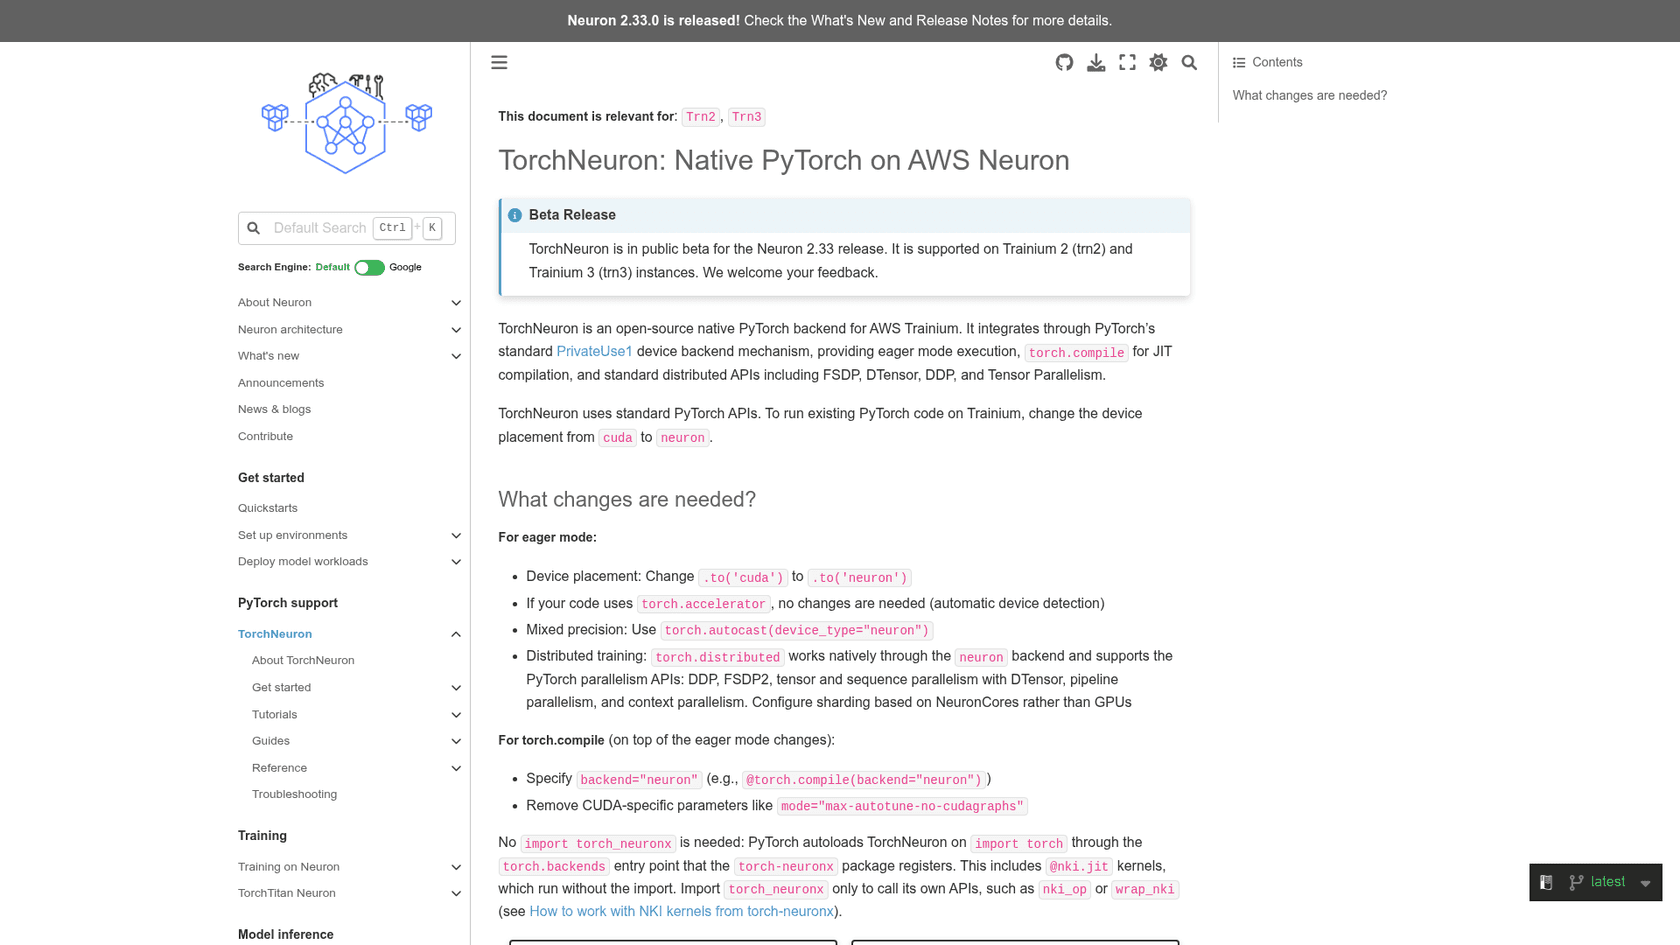The height and width of the screenshot is (945, 1680).
Task: Expand Deploy model workloads chevron
Action: click(456, 562)
